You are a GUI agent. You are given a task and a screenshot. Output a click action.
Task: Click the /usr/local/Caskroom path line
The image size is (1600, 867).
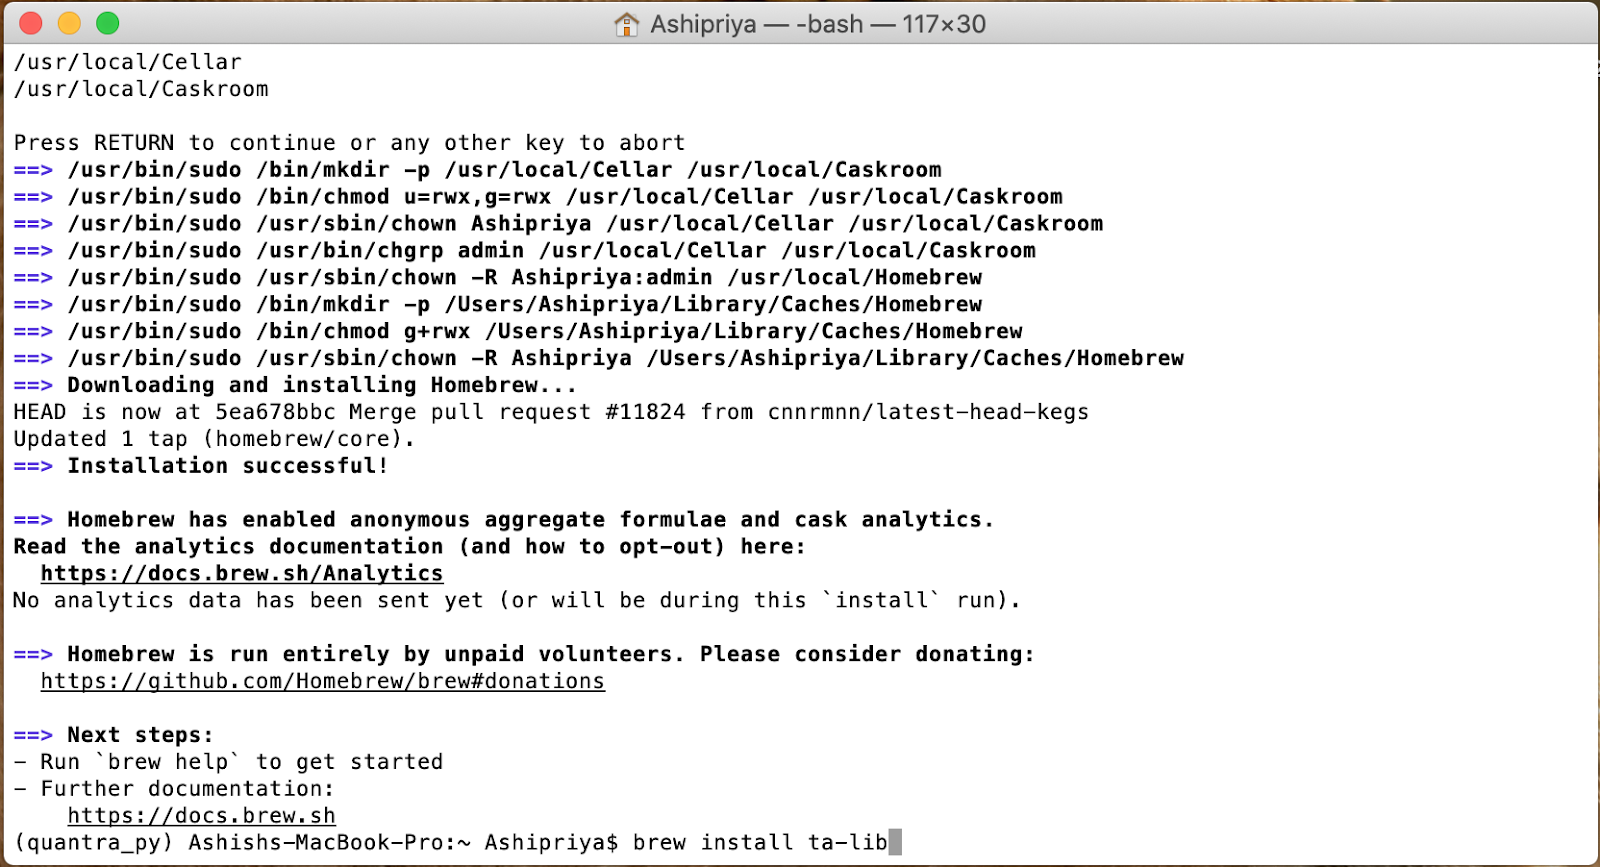coord(141,89)
